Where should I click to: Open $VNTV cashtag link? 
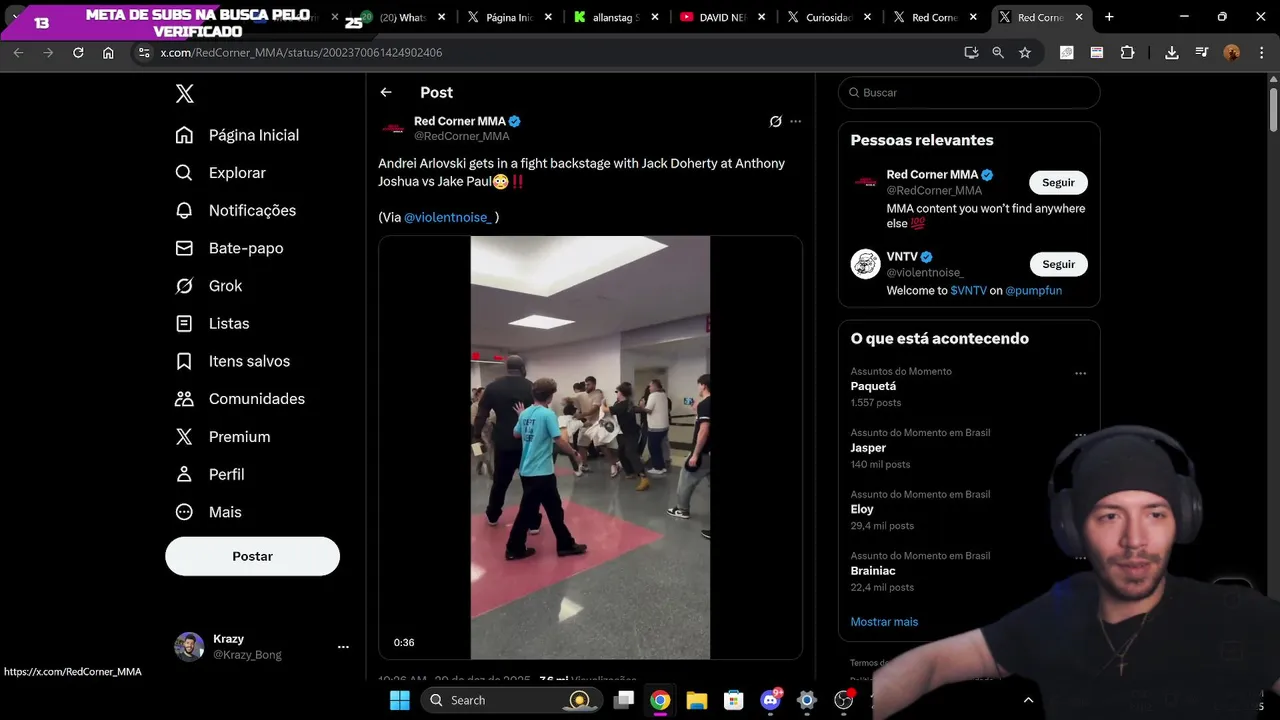tap(968, 291)
